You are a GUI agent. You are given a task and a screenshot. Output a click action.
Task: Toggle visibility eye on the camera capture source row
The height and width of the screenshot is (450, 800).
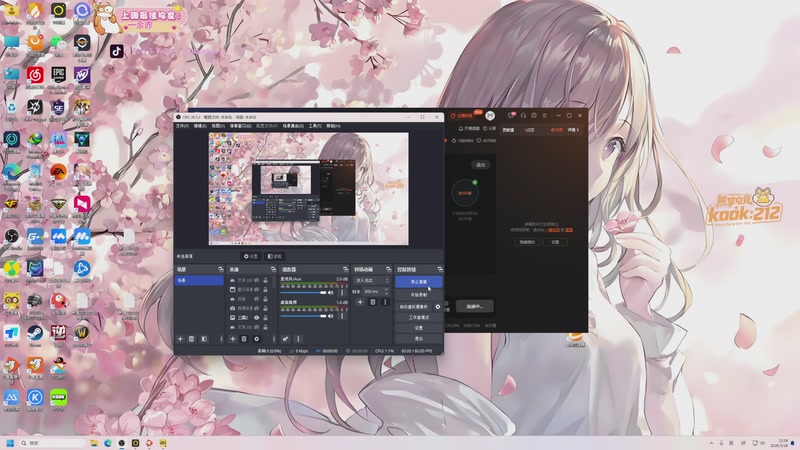coord(257,308)
